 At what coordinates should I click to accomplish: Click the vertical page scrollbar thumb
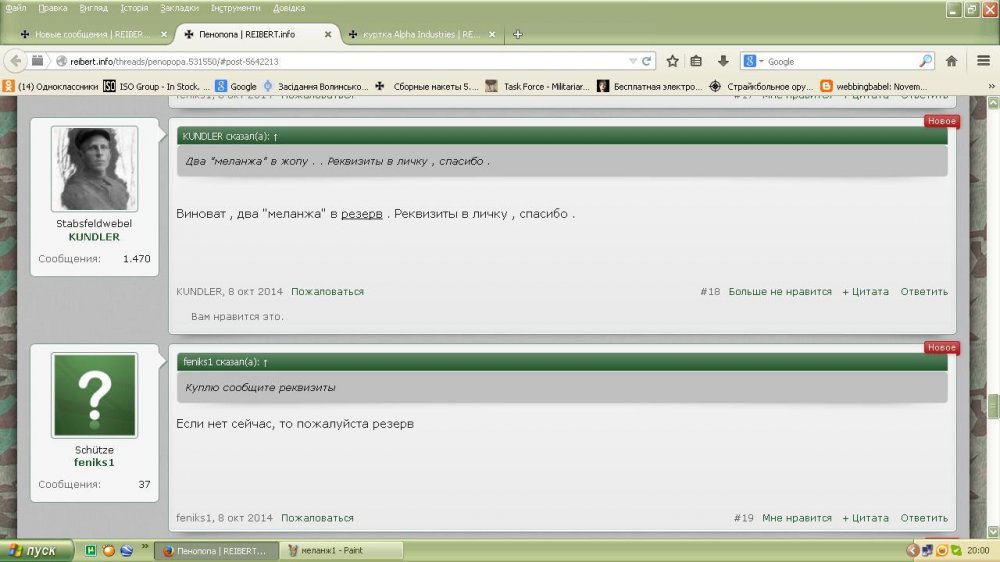coord(993,407)
